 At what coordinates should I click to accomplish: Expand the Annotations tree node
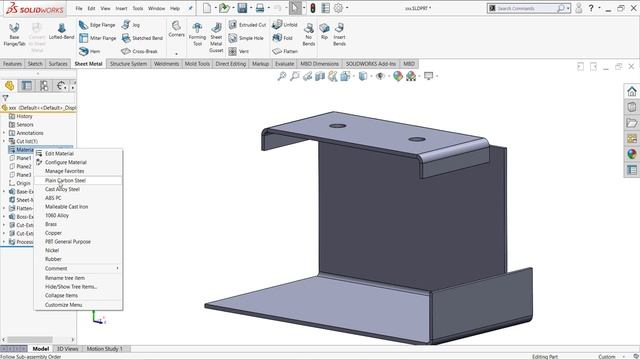(x=4, y=133)
